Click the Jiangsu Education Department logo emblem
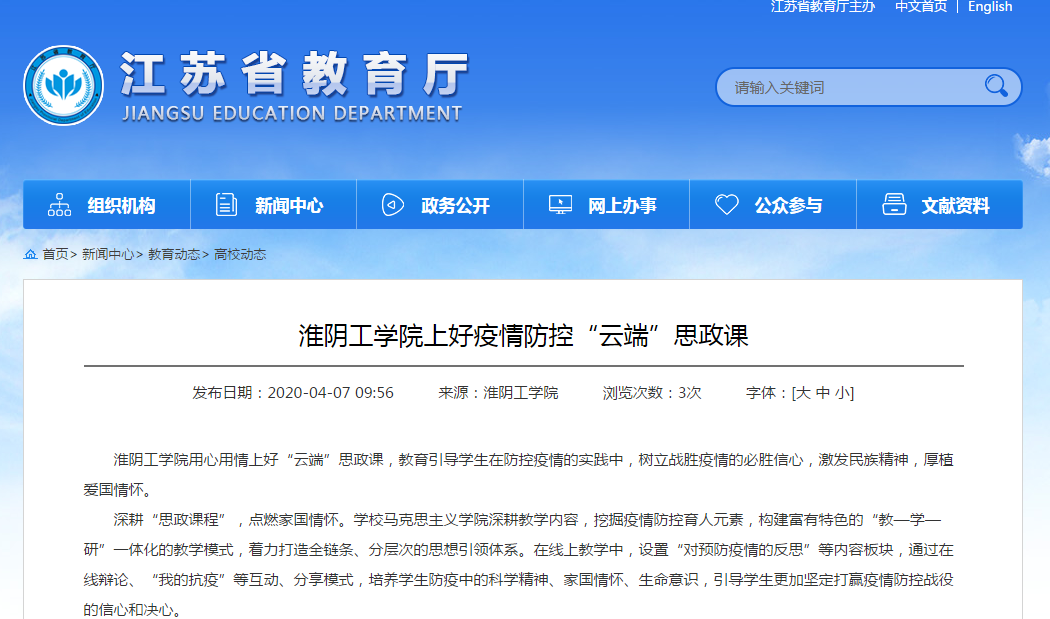Image resolution: width=1050 pixels, height=619 pixels. click(x=63, y=85)
